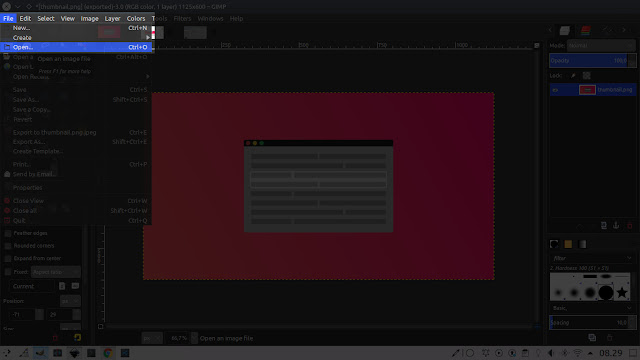The height and width of the screenshot is (360, 640).
Task: Adjust the brush Spacing slider
Action: pos(592,322)
